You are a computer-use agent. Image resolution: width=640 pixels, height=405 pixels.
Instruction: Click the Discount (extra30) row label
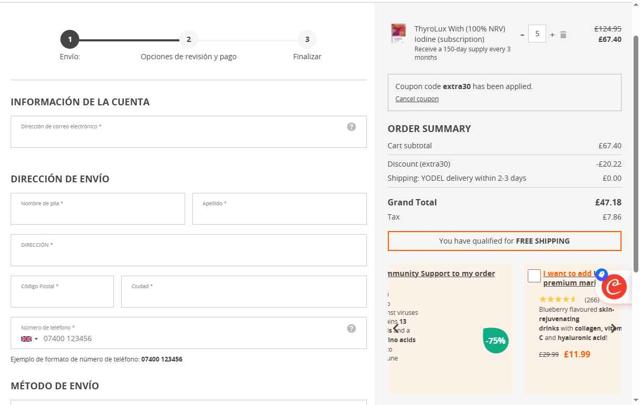click(x=419, y=164)
